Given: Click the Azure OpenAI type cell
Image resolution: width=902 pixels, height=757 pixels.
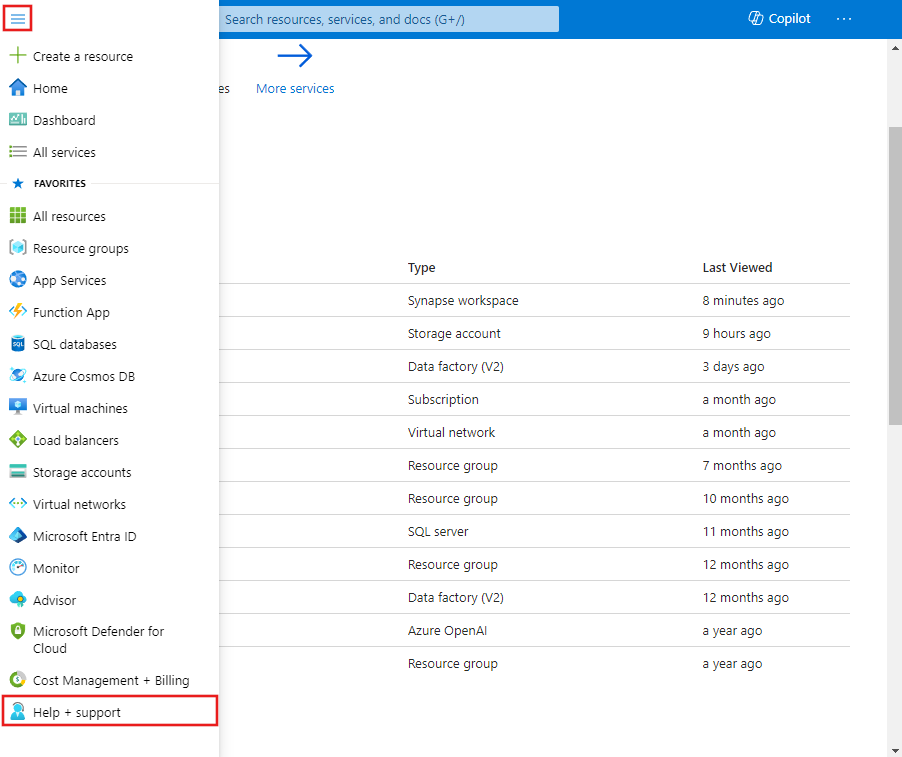Looking at the screenshot, I should coord(447,630).
